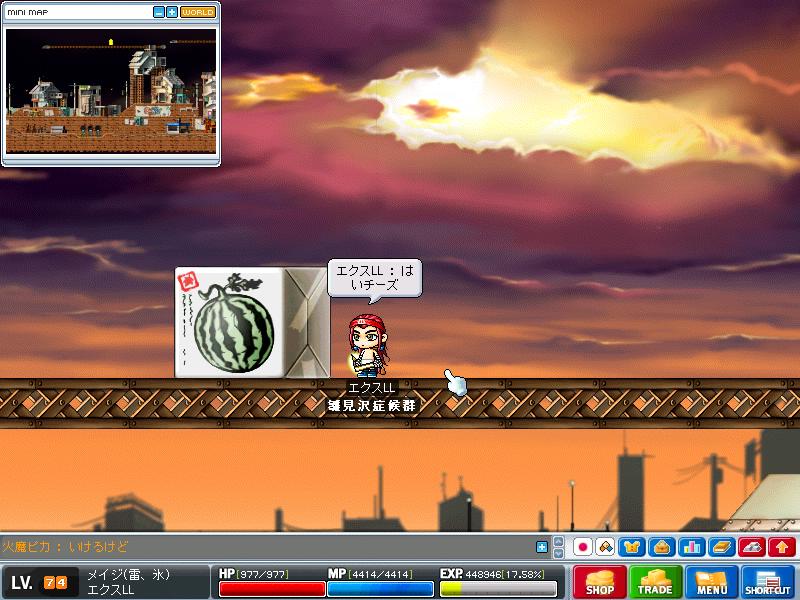The width and height of the screenshot is (800, 600).
Task: Expand the mini map with plus button
Action: (172, 12)
